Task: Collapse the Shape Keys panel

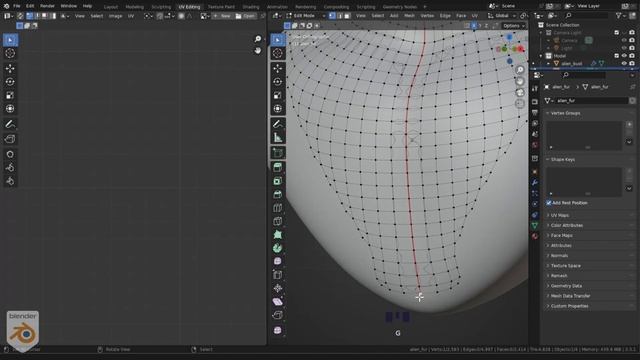Action: (590, 160)
